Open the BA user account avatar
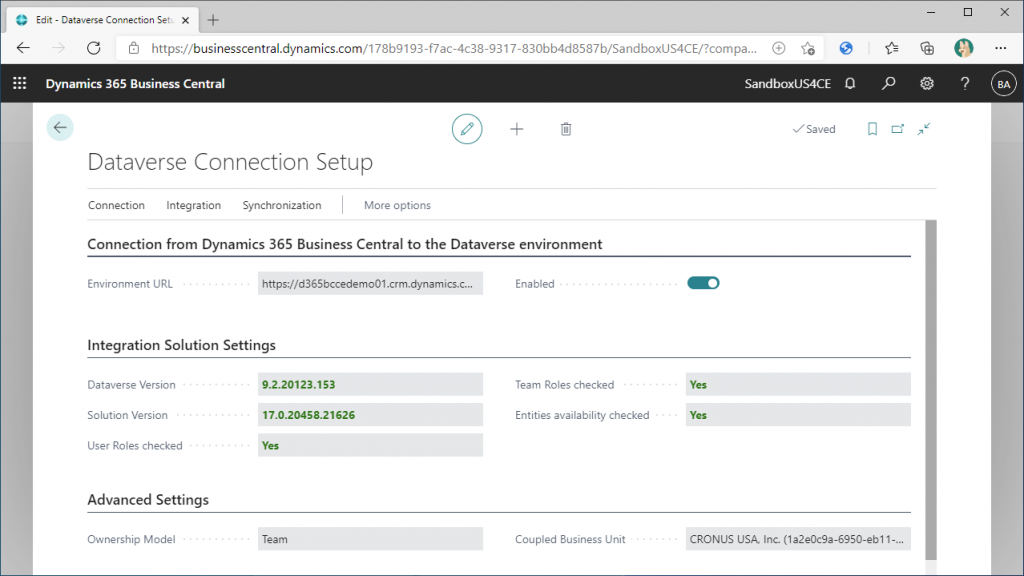The height and width of the screenshot is (576, 1024). coord(1003,84)
